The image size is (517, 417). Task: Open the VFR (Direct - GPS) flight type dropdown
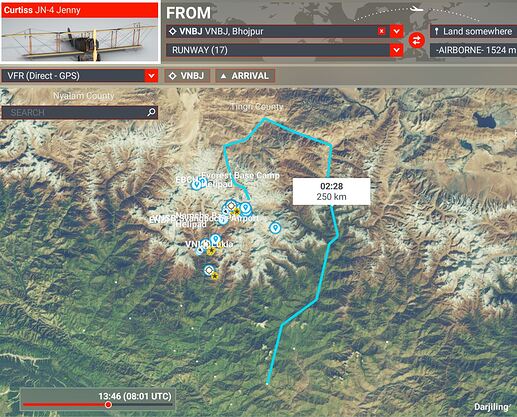click(80, 76)
